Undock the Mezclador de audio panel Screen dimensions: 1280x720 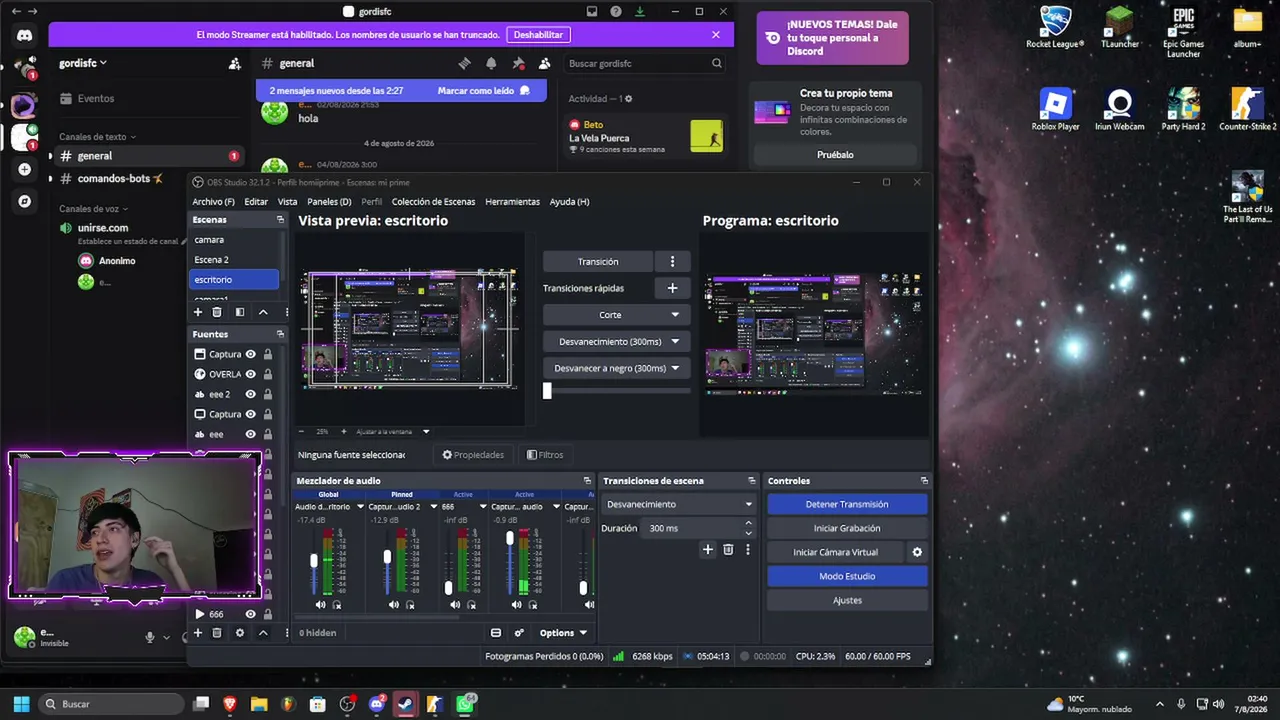coord(587,481)
